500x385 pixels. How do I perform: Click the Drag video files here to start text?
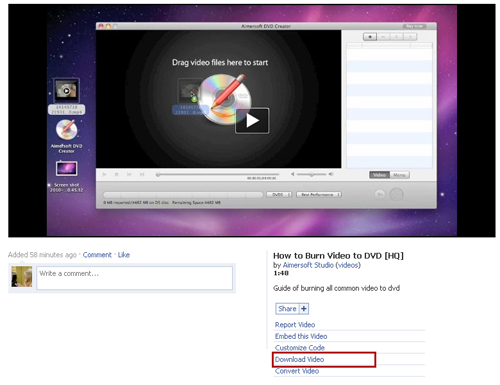coord(220,63)
